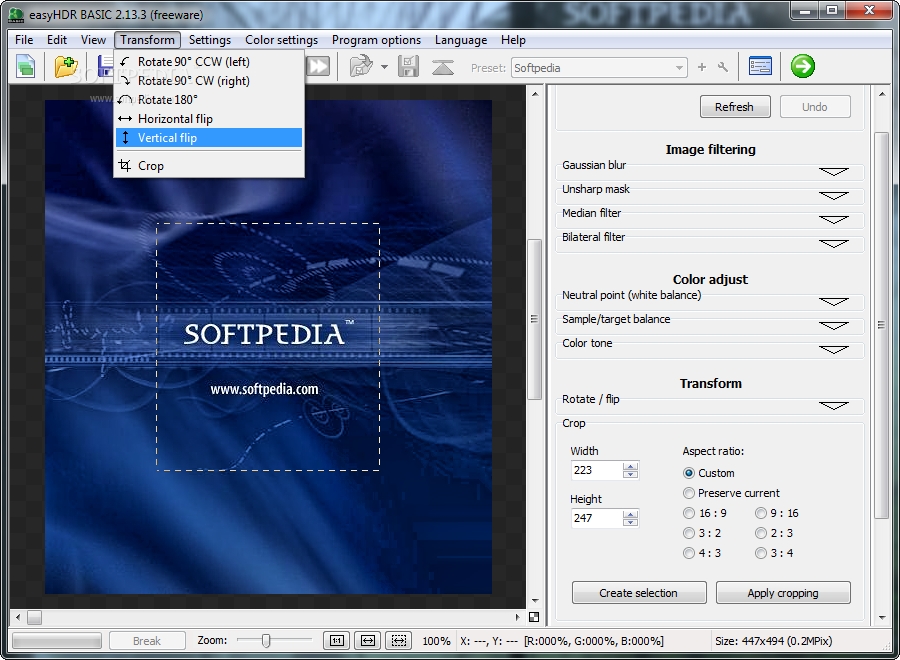Screen dimensions: 900x660
Task: Set zoom to 1:1 actual size
Action: (337, 640)
